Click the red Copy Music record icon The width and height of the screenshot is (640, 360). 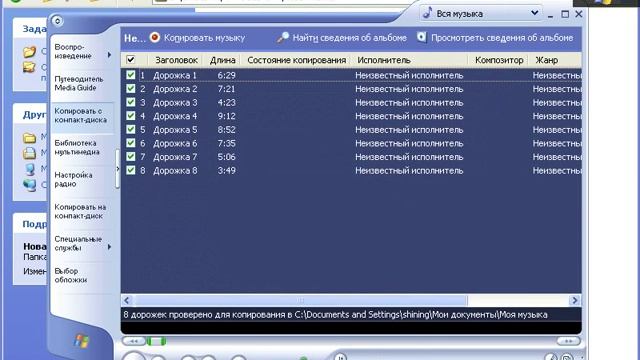coord(155,38)
